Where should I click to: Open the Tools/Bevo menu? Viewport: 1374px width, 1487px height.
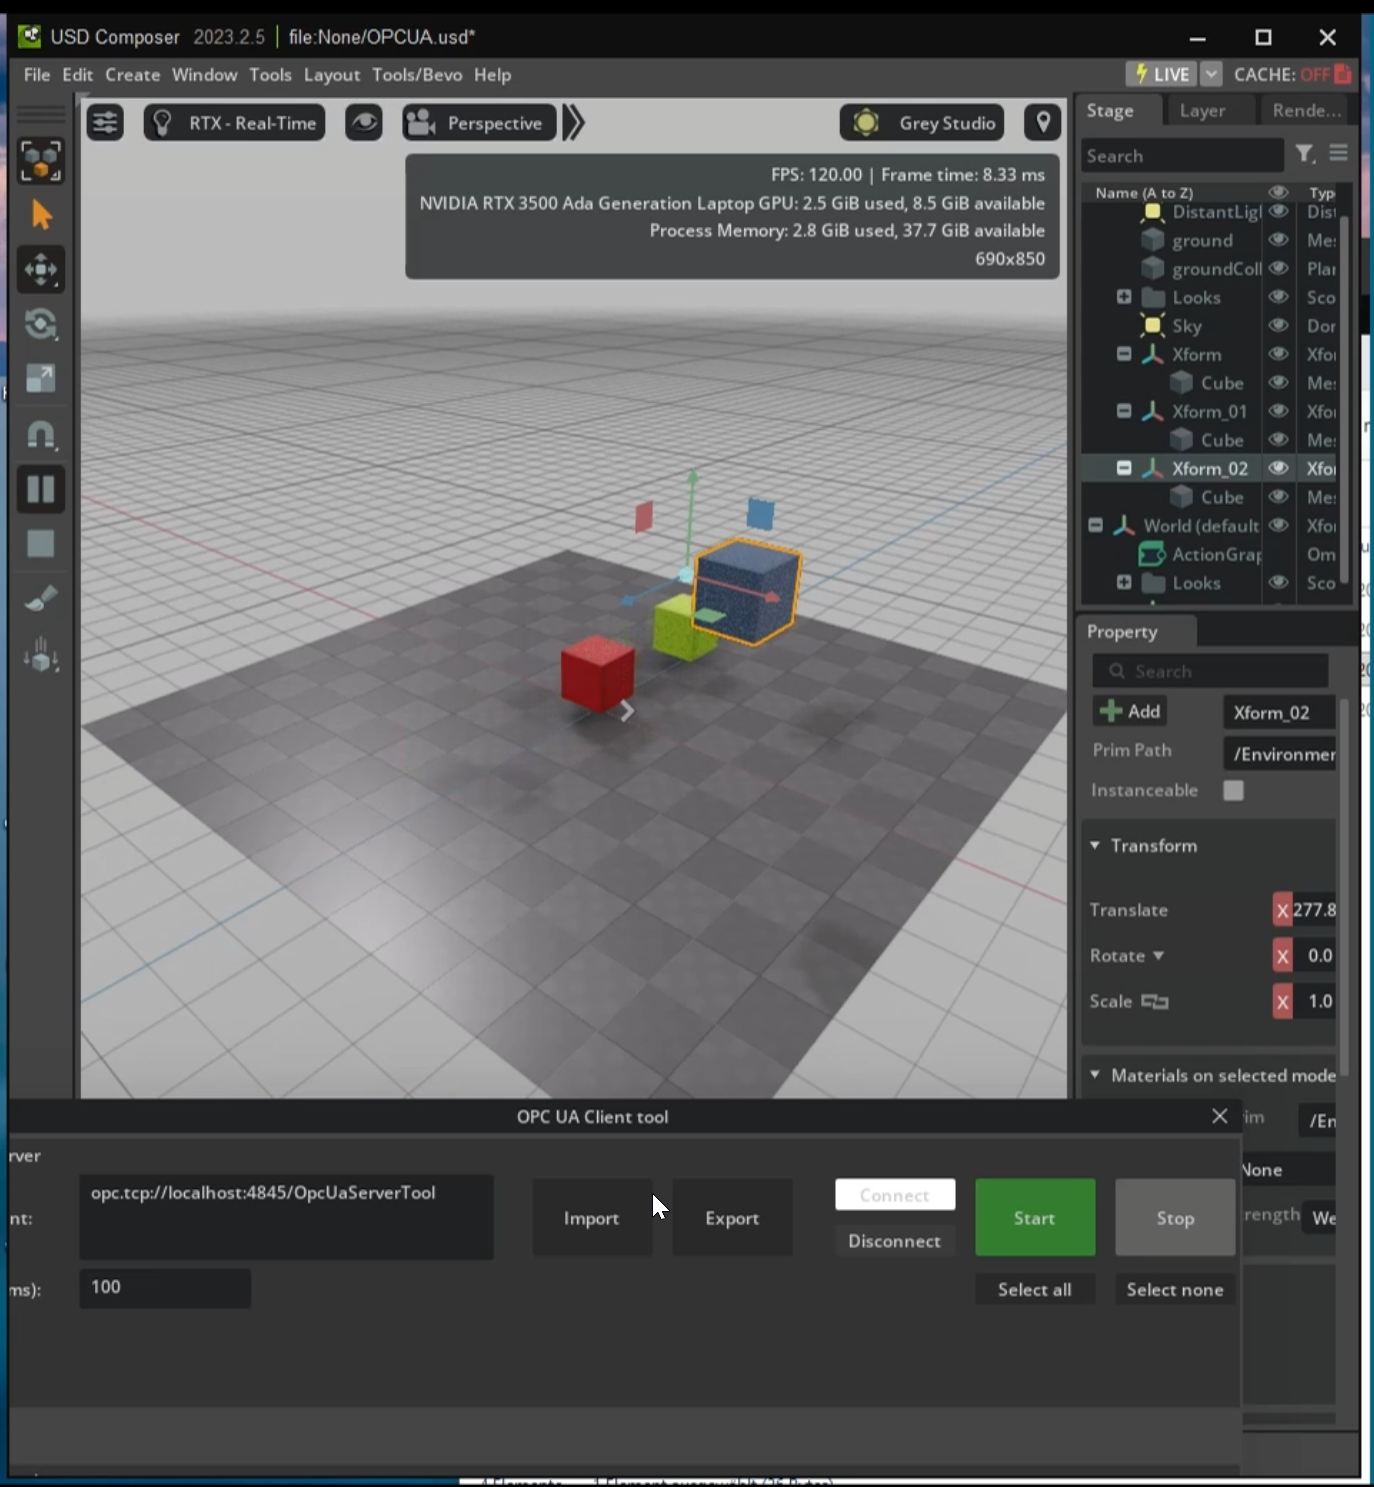point(417,75)
